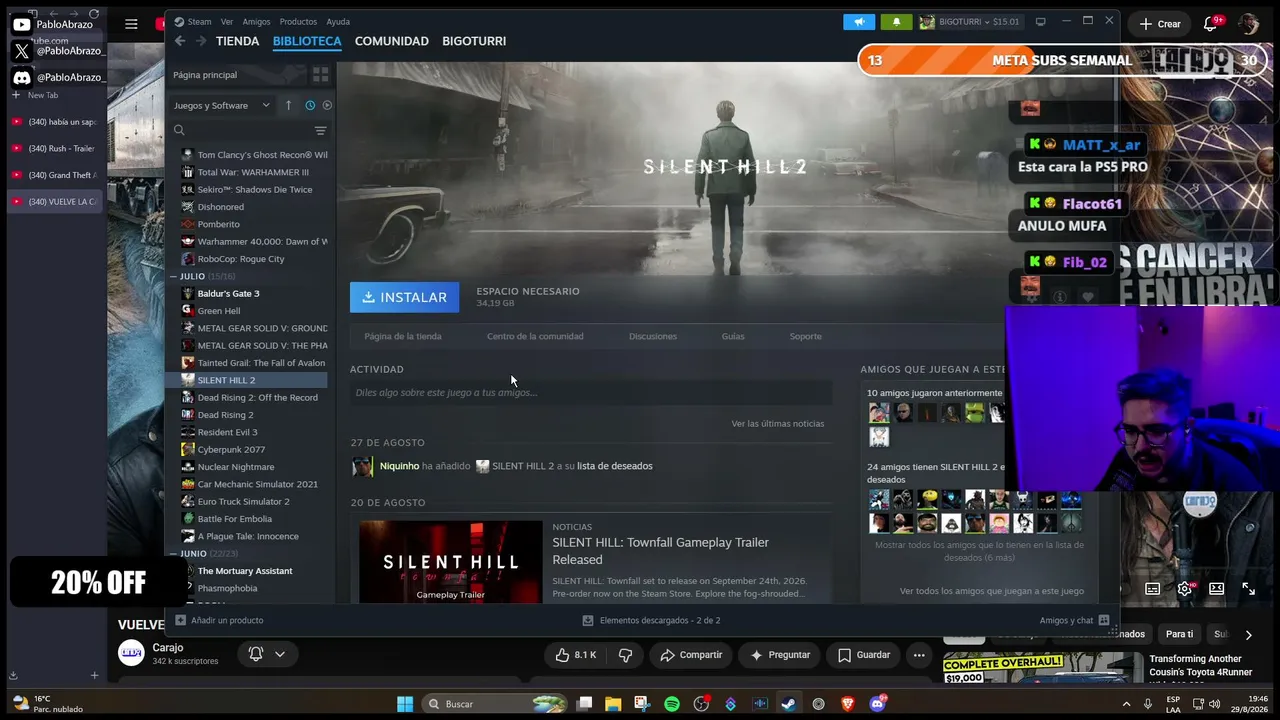Open File Explorer from the taskbar
This screenshot has width=1280, height=720.
(x=613, y=704)
